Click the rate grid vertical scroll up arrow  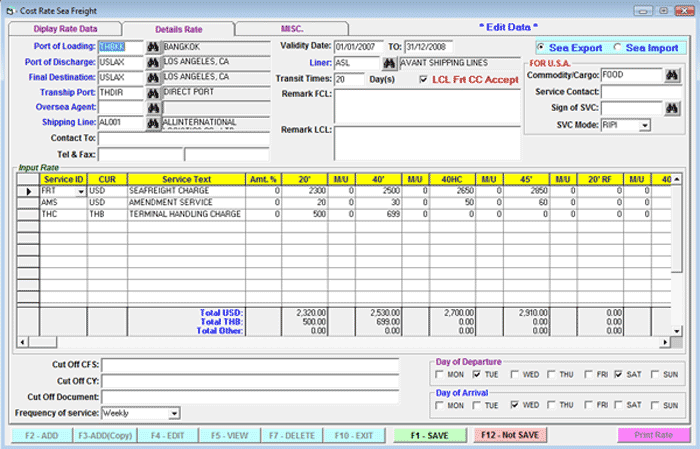677,179
